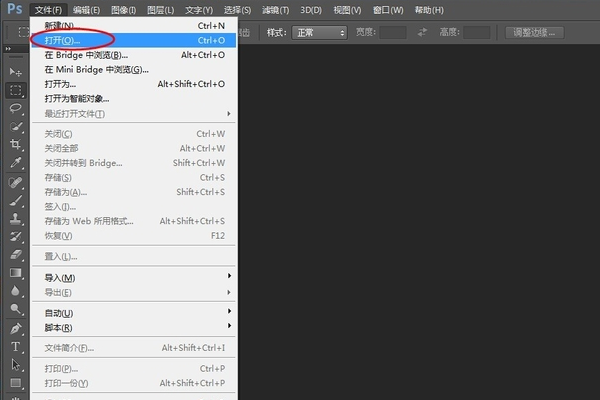Viewport: 600px width, 400px height.
Task: Choose 存储为 Web 所用格式... entry
Action: [134, 221]
